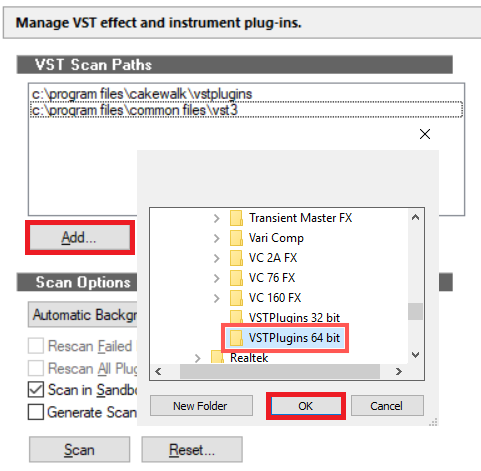Image resolution: width=481 pixels, height=471 pixels.
Task: Enable the Rescan Failed checkbox
Action: (x=36, y=346)
